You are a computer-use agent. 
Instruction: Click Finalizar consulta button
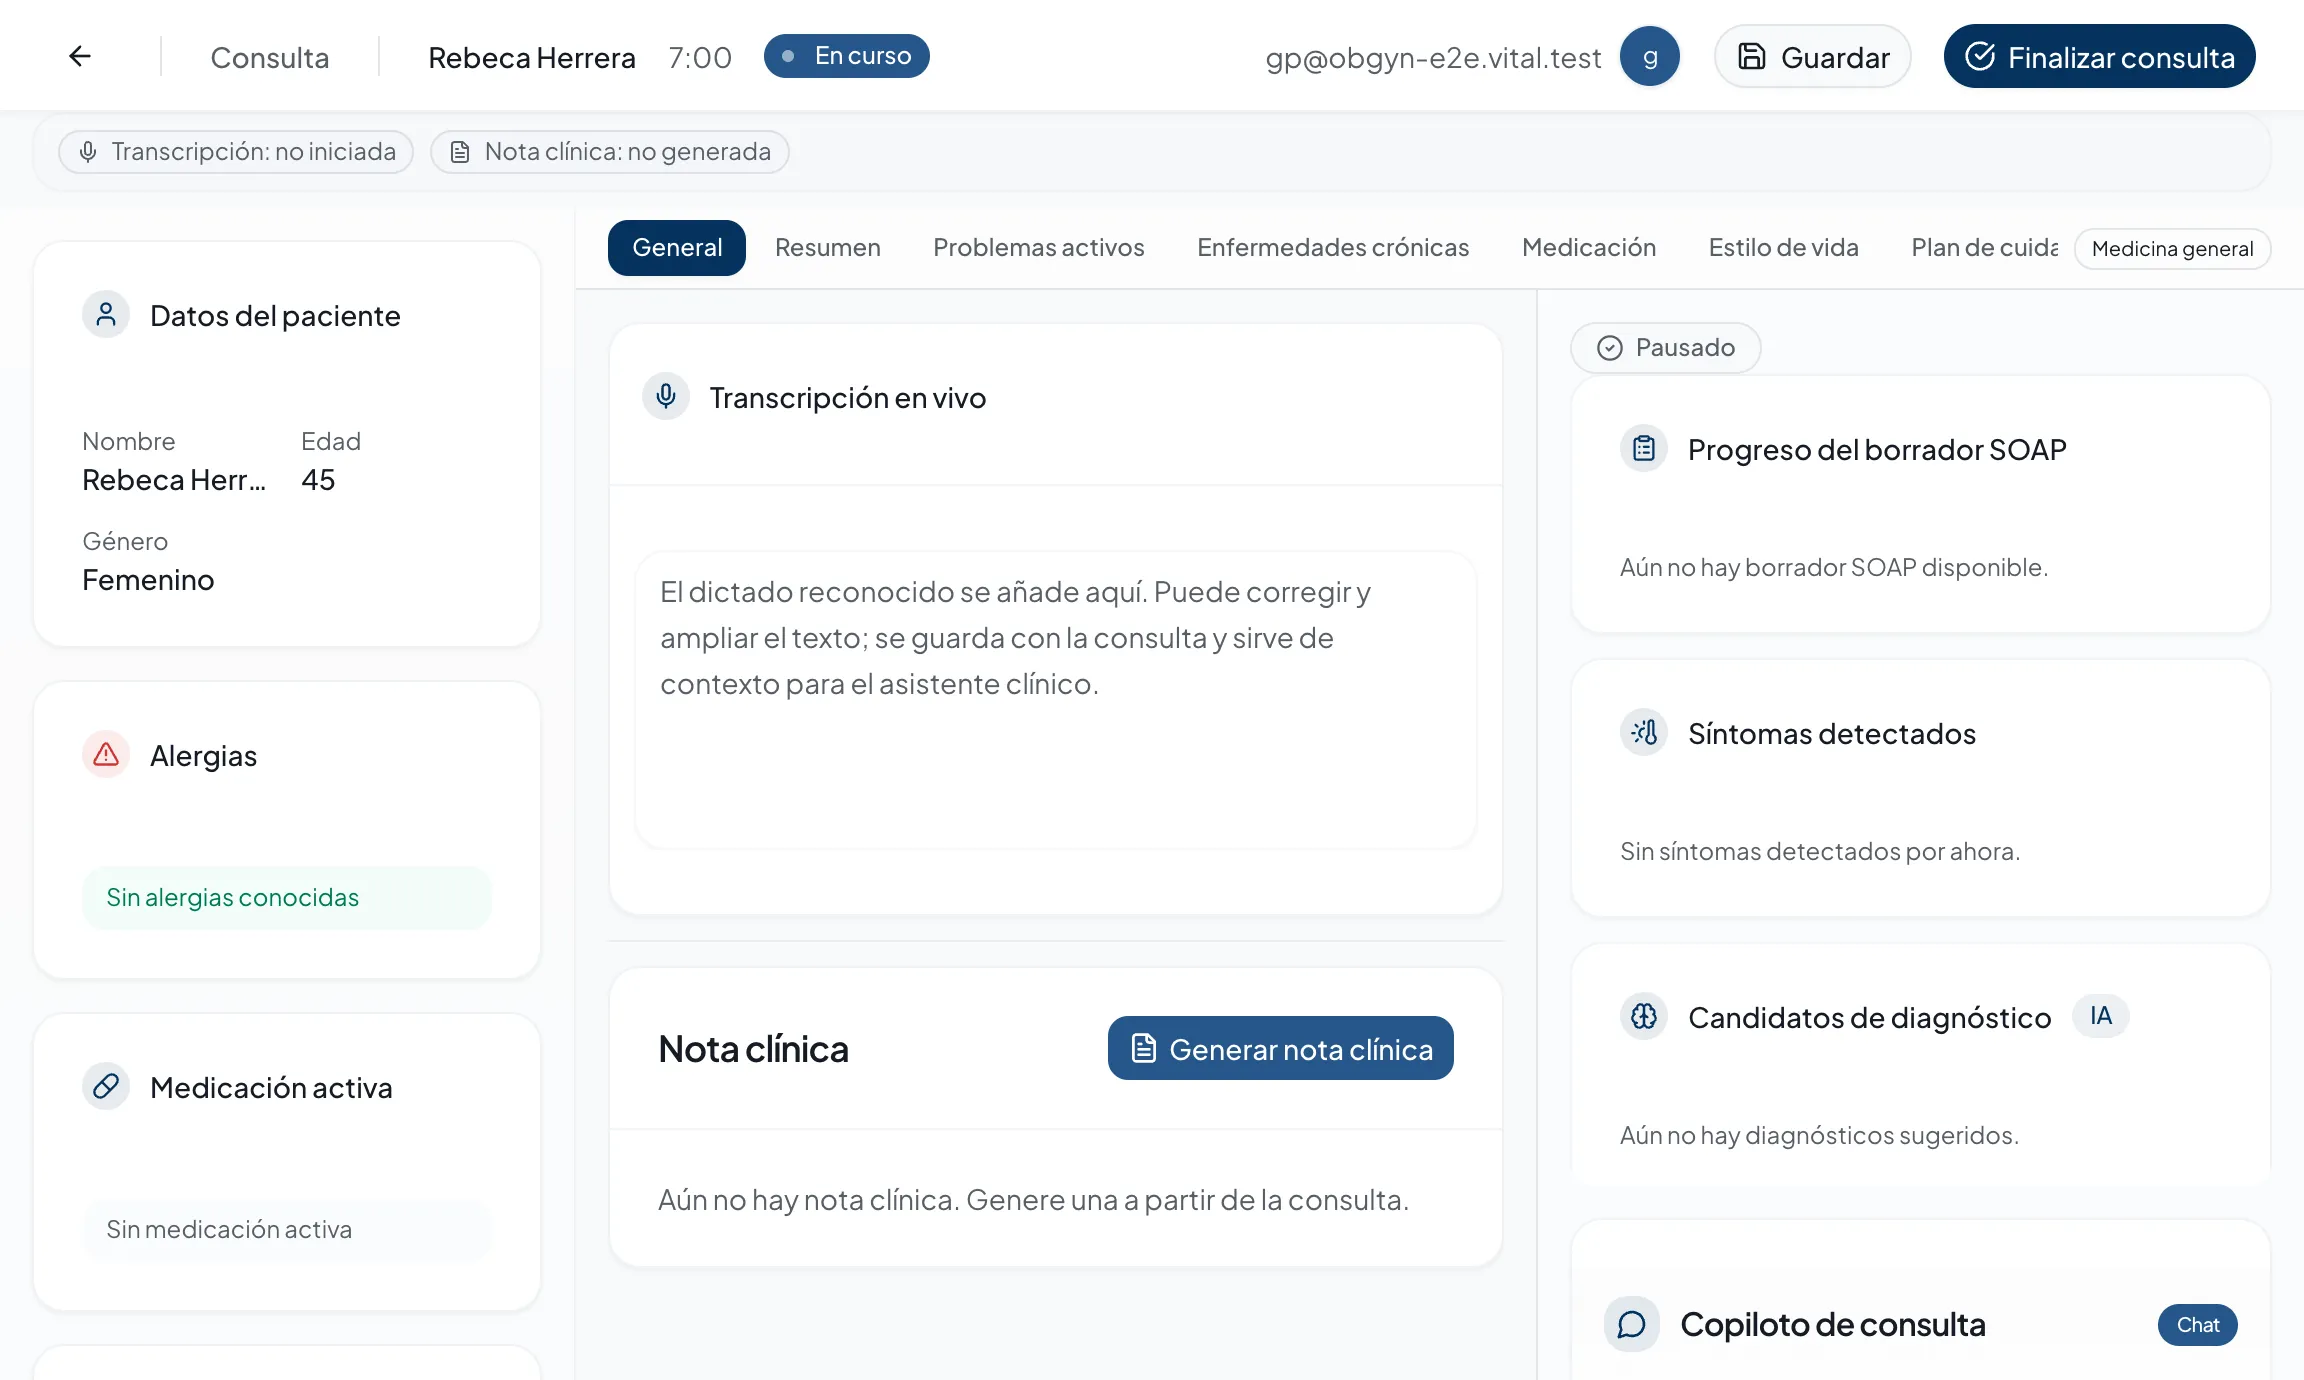2100,56
